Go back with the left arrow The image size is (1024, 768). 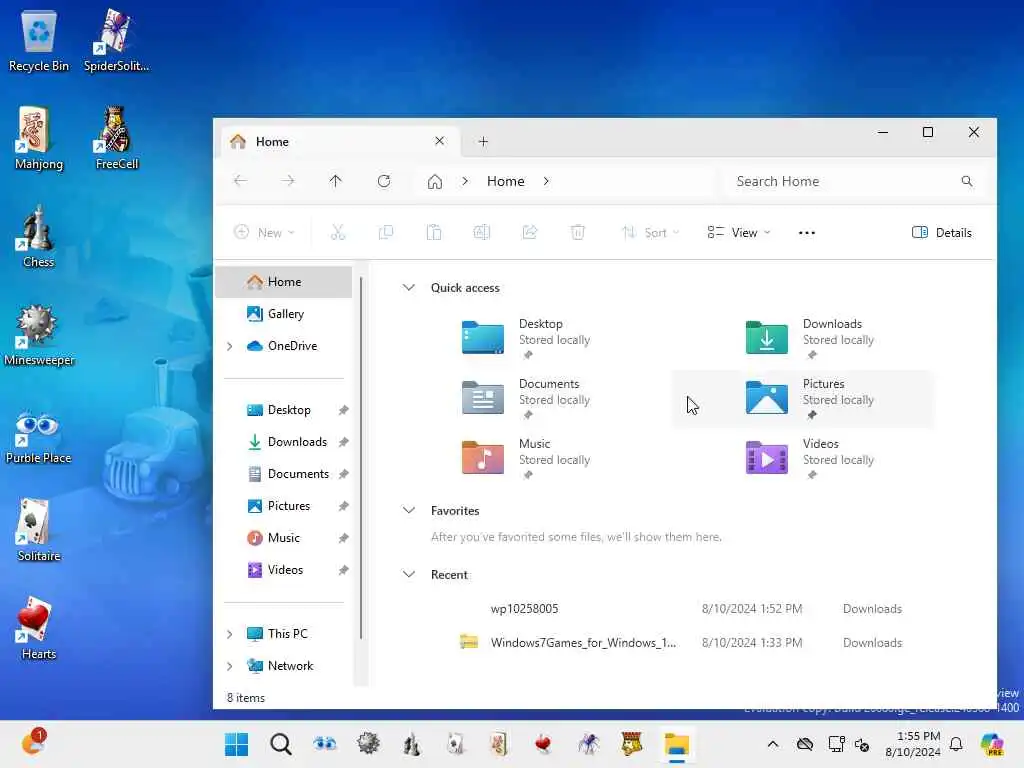pyautogui.click(x=240, y=181)
